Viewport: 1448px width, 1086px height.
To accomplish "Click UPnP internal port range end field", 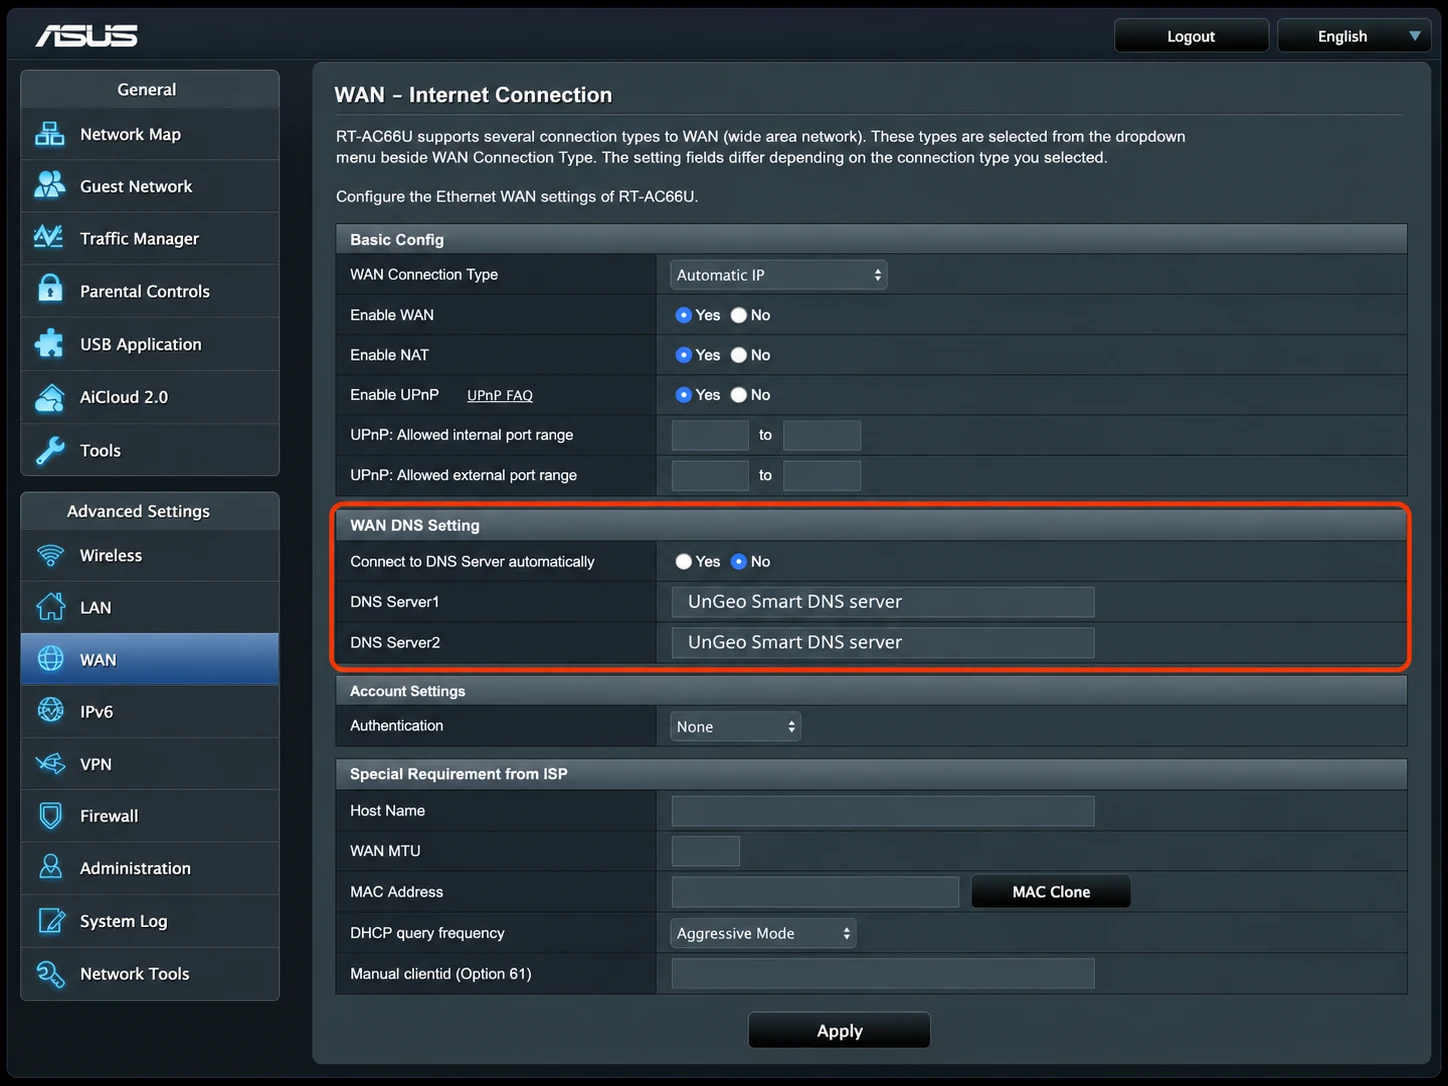I will tap(822, 435).
